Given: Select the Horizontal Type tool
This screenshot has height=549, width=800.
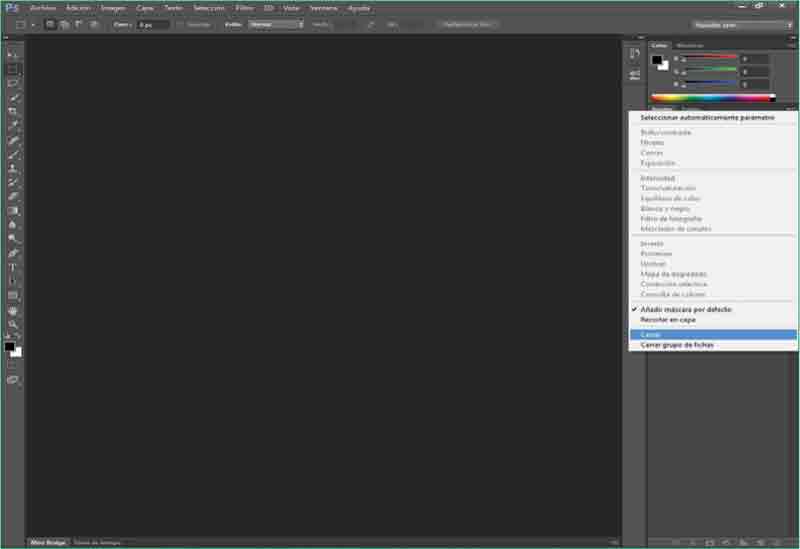Looking at the screenshot, I should tap(13, 267).
